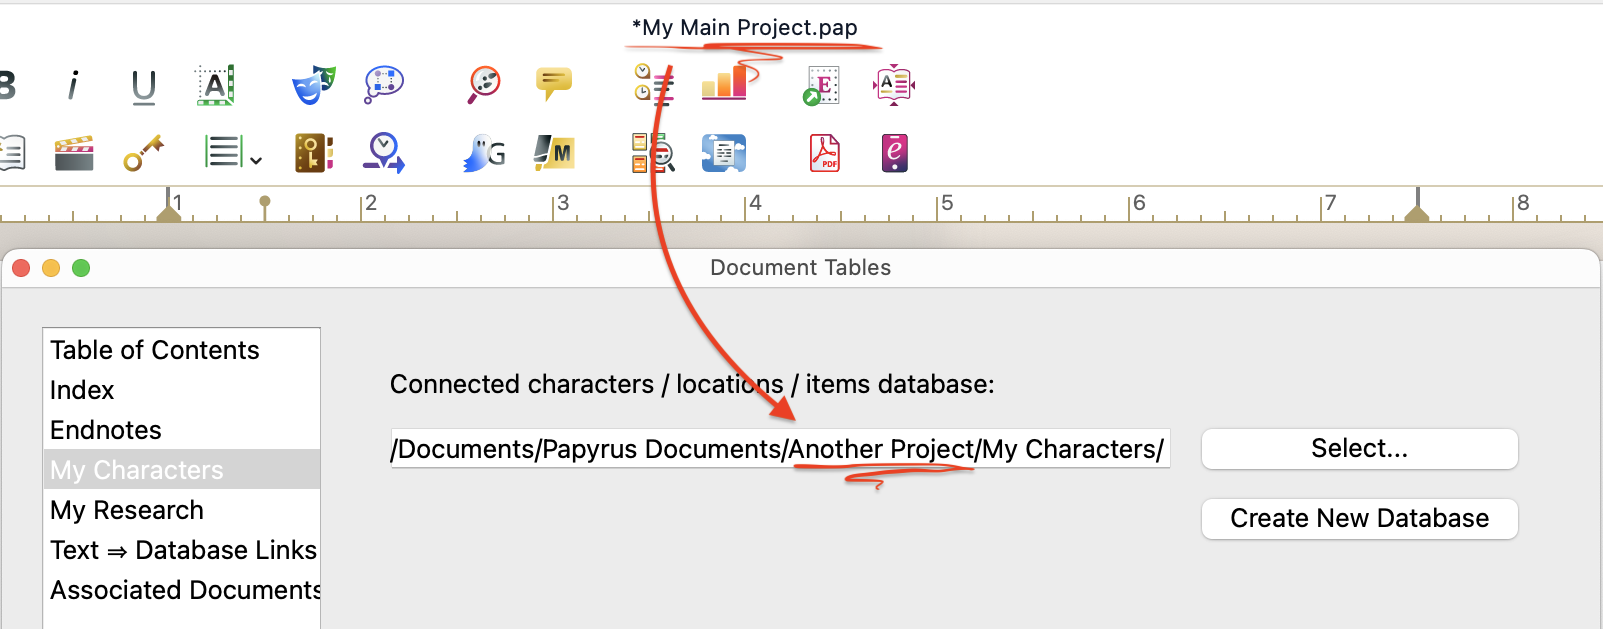Select My Research in the sidebar list
Viewport: 1603px width, 629px height.
(127, 510)
